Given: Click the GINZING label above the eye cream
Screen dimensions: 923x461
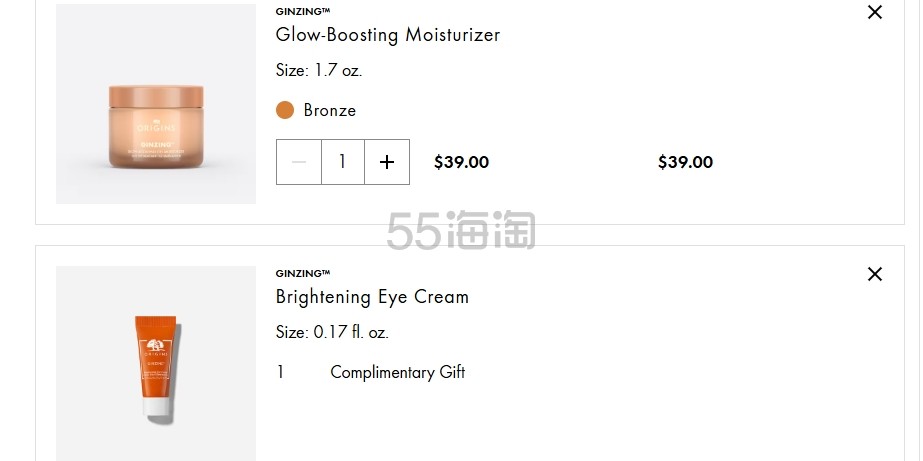Looking at the screenshot, I should tap(303, 273).
